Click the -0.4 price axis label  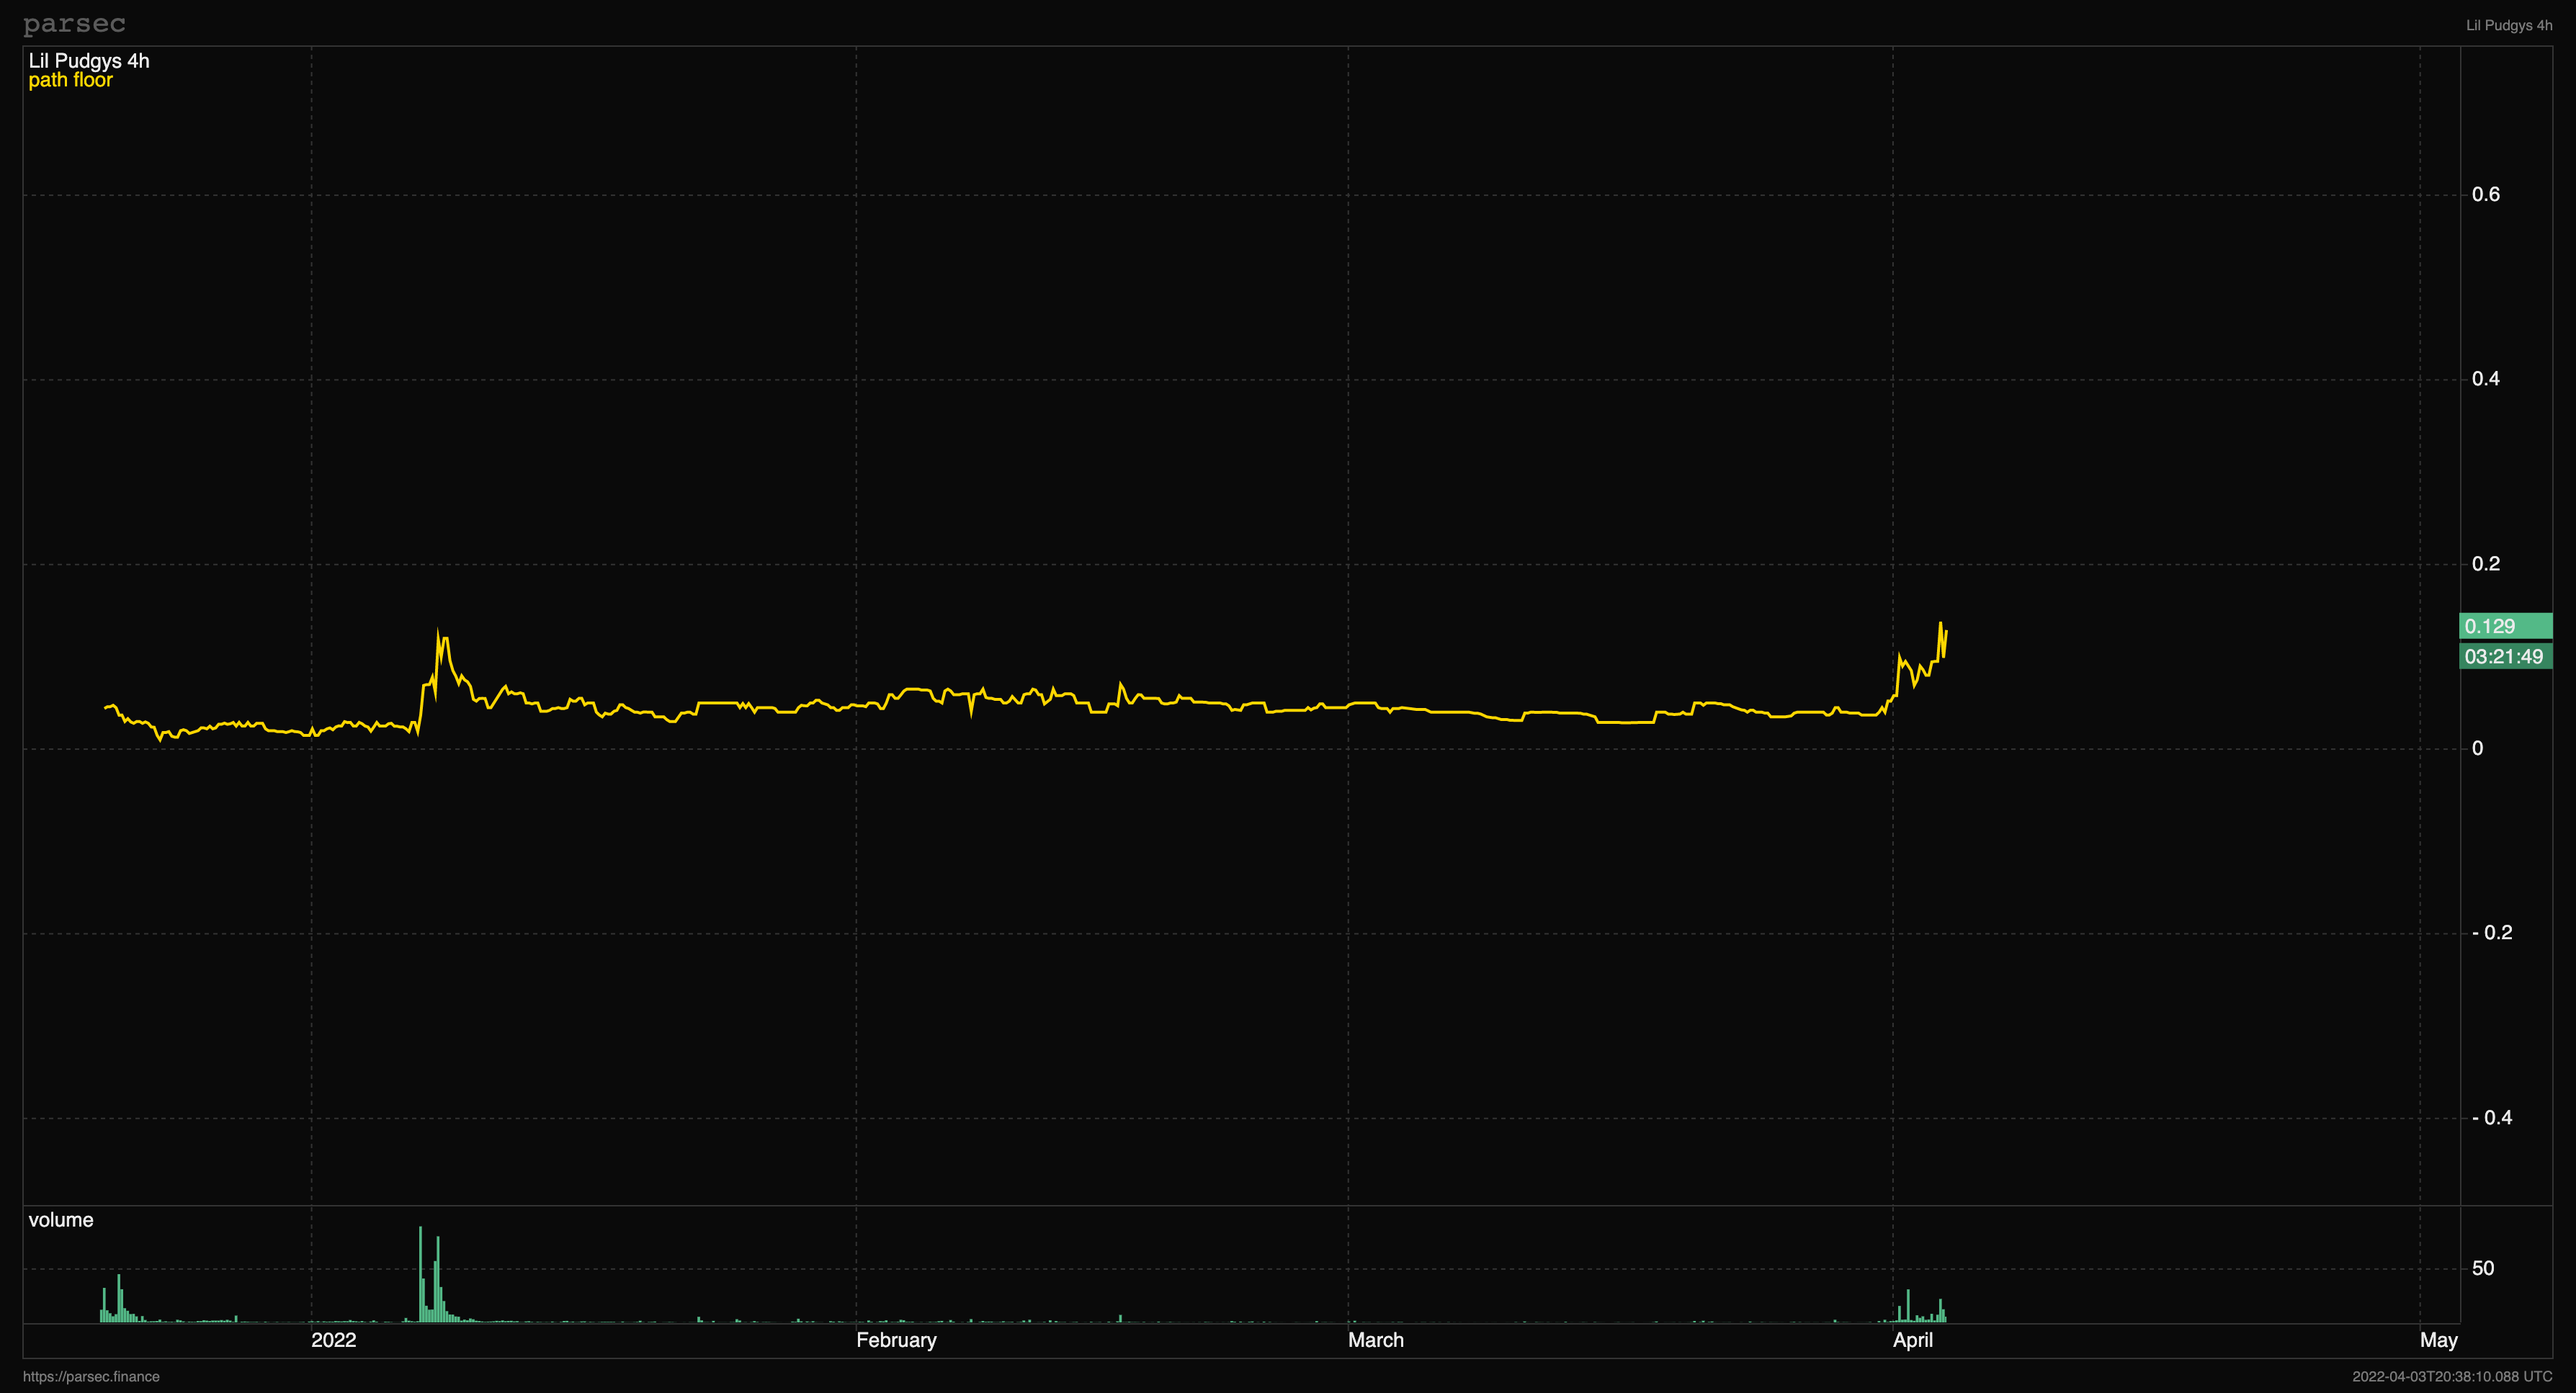[2491, 1118]
